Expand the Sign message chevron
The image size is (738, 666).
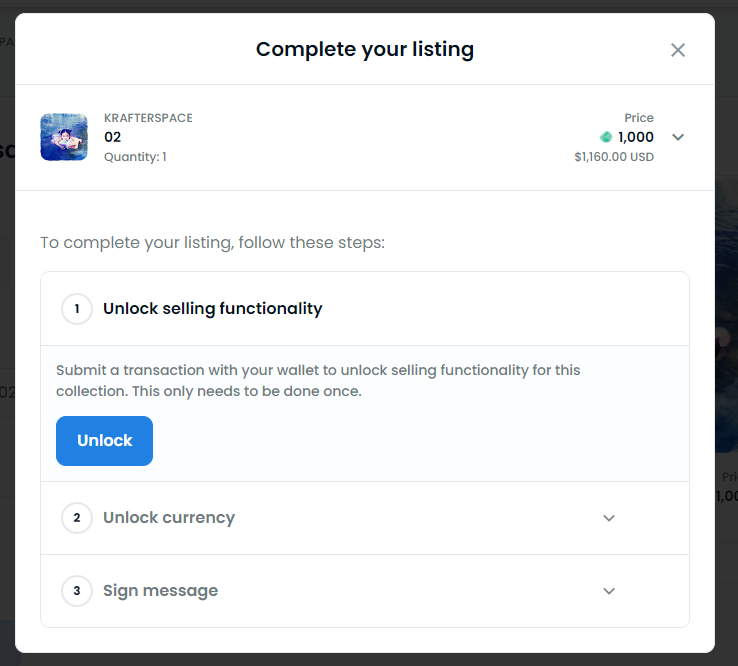point(609,591)
